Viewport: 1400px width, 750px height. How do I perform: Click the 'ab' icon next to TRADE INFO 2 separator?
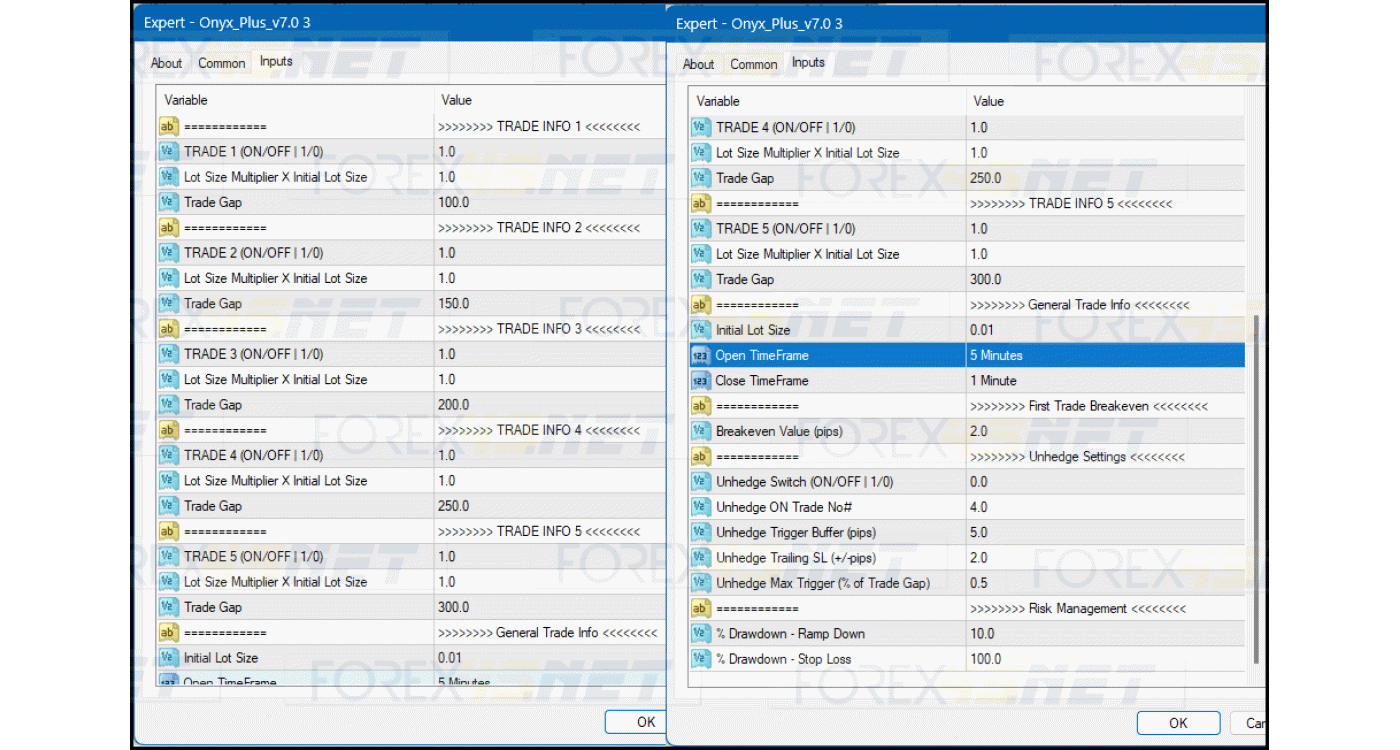(168, 228)
